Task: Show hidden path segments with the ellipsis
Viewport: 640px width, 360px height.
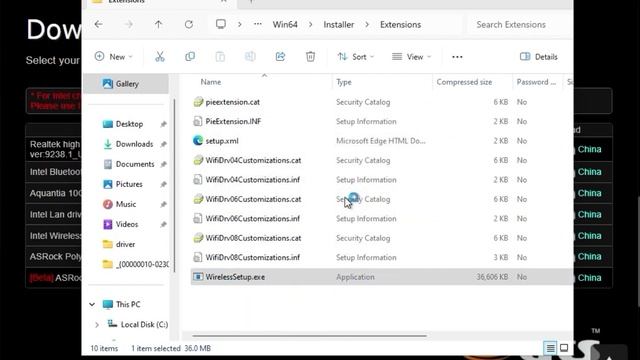Action: point(258,24)
